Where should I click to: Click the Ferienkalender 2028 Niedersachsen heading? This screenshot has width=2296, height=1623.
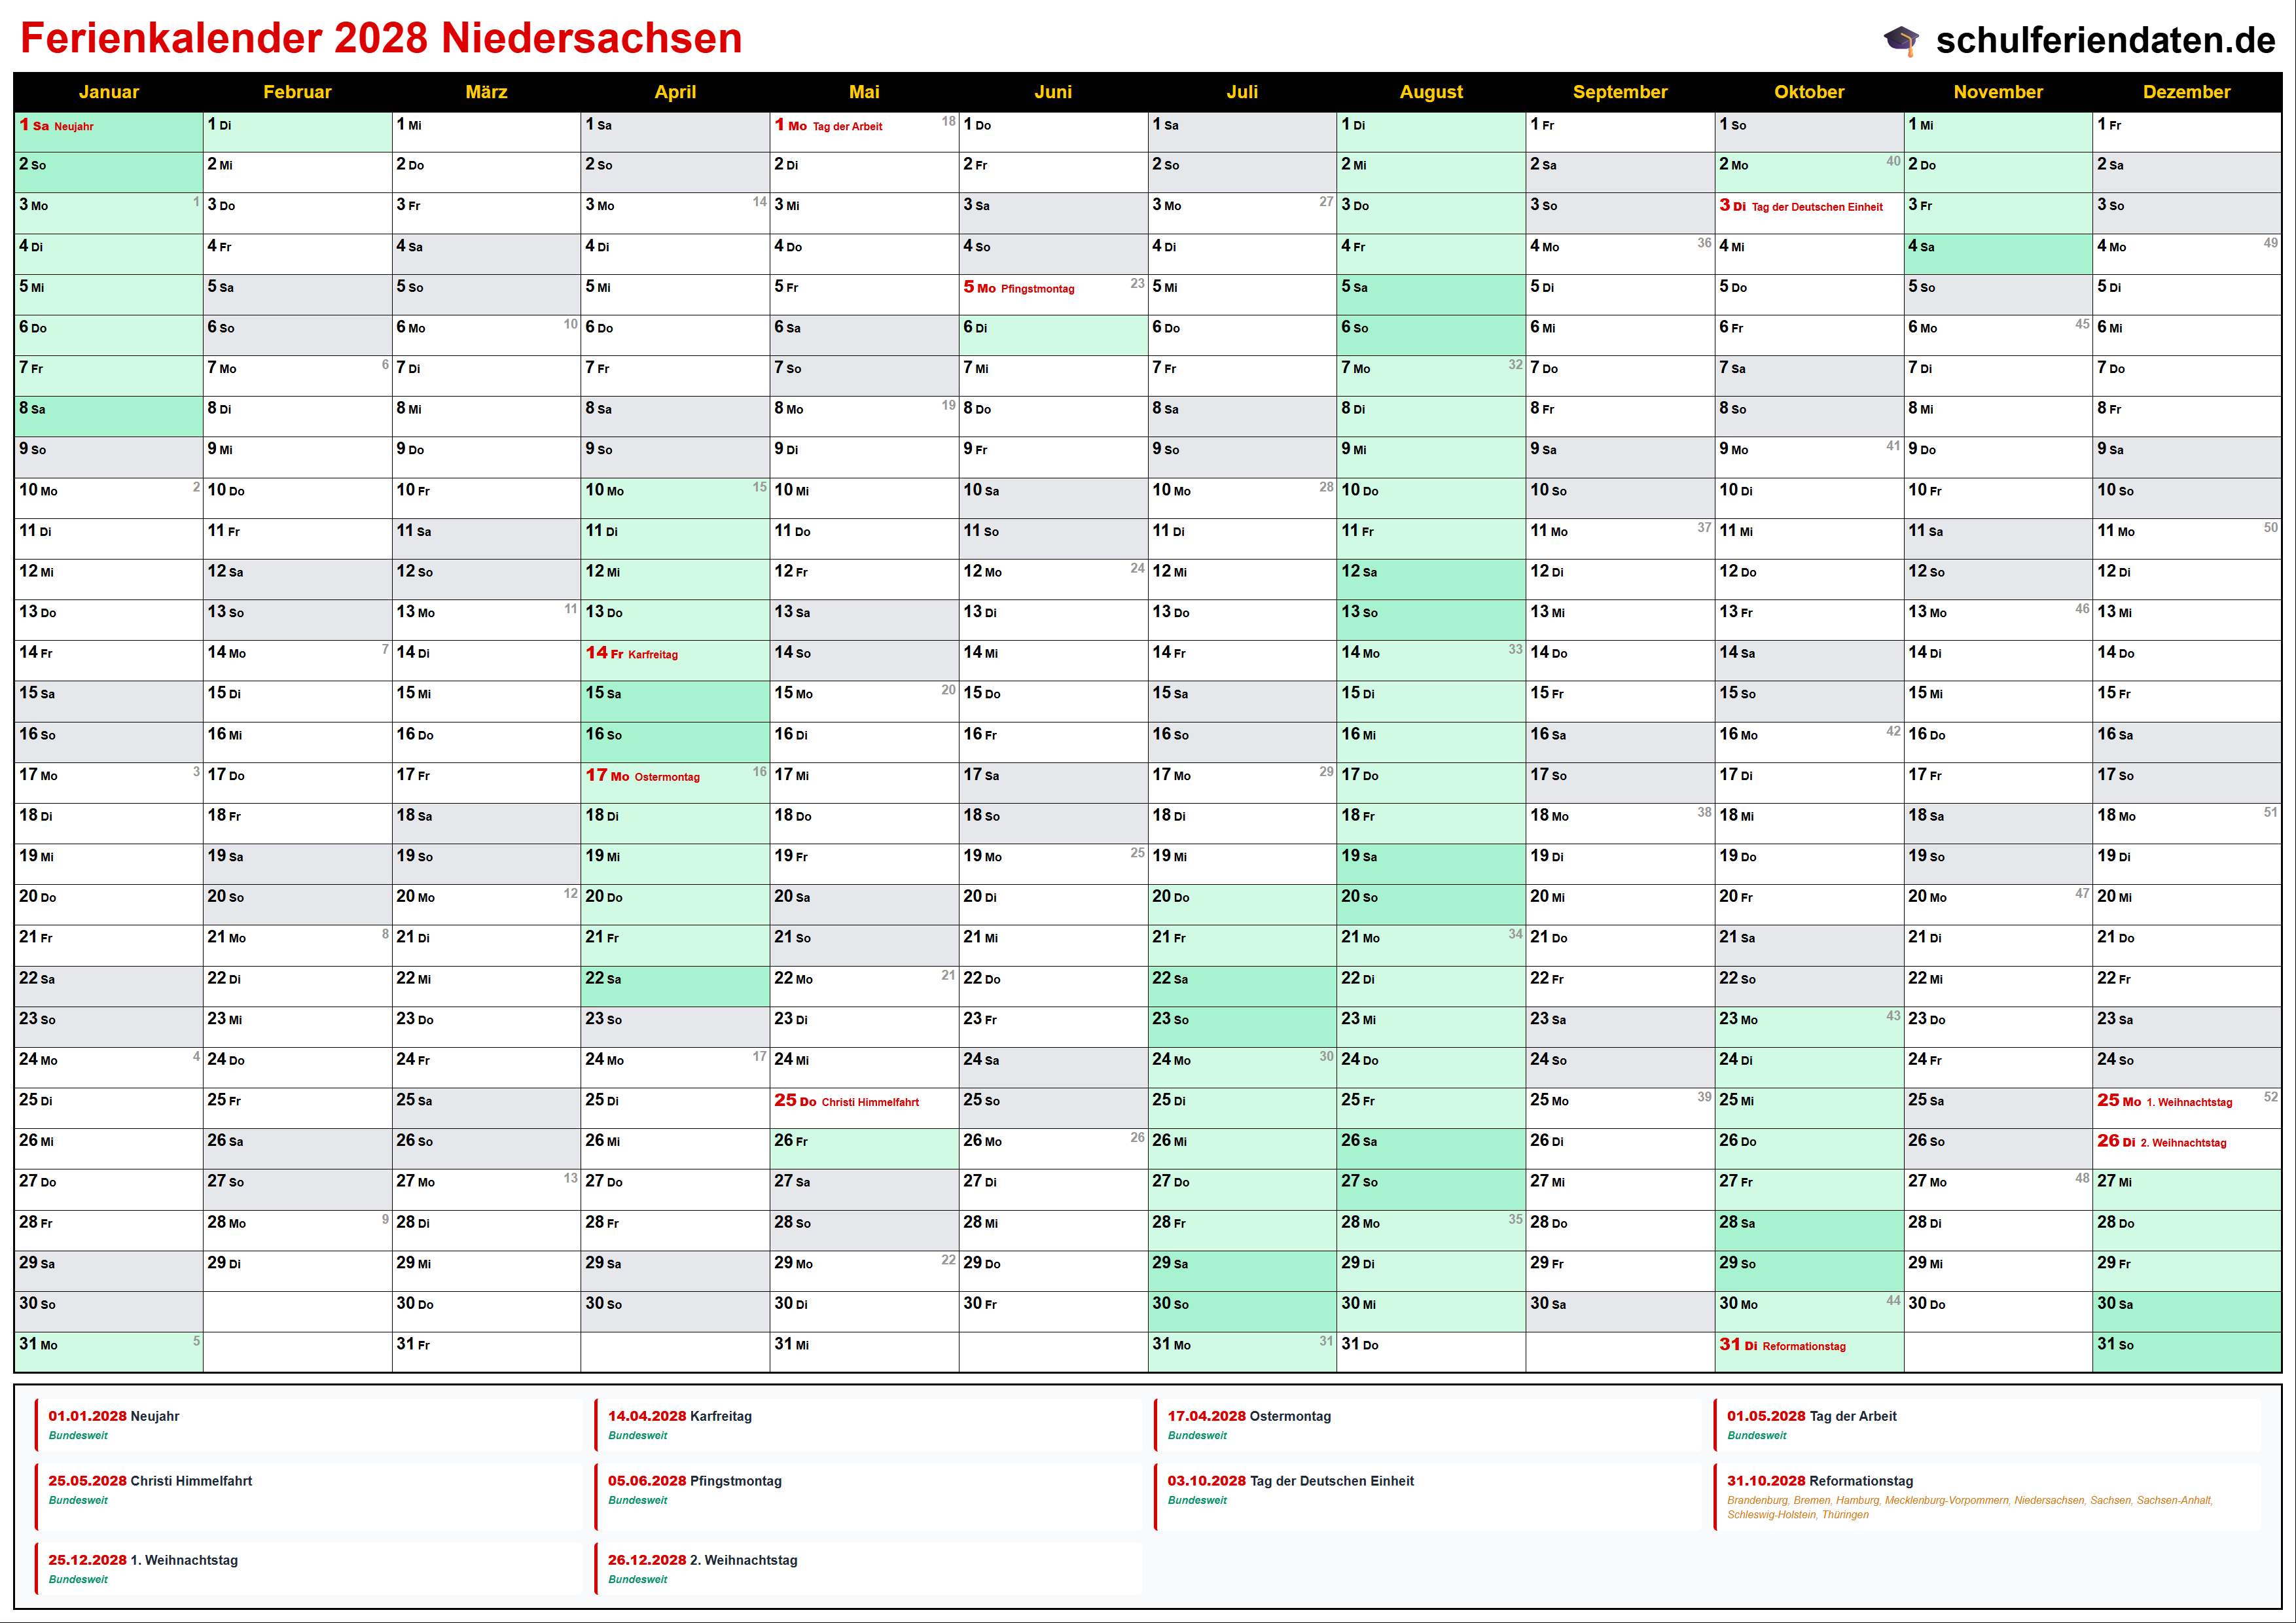point(381,38)
